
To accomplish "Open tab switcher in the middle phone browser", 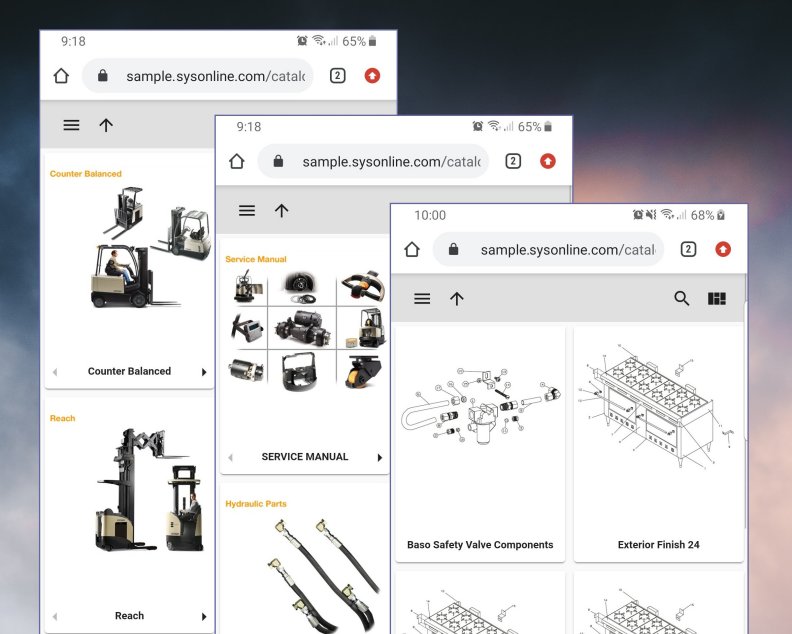I will (x=513, y=161).
